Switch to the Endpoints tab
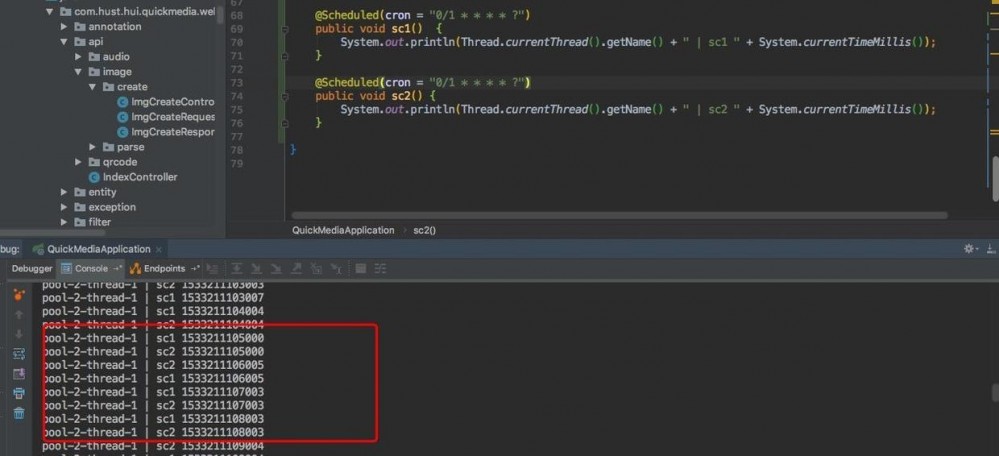 coord(165,269)
